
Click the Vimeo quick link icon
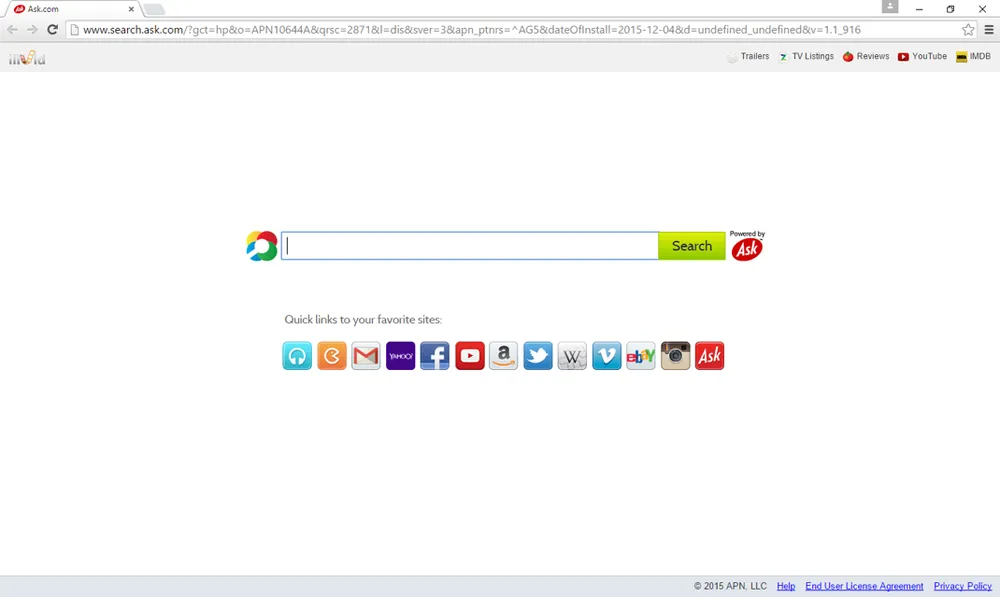click(607, 356)
